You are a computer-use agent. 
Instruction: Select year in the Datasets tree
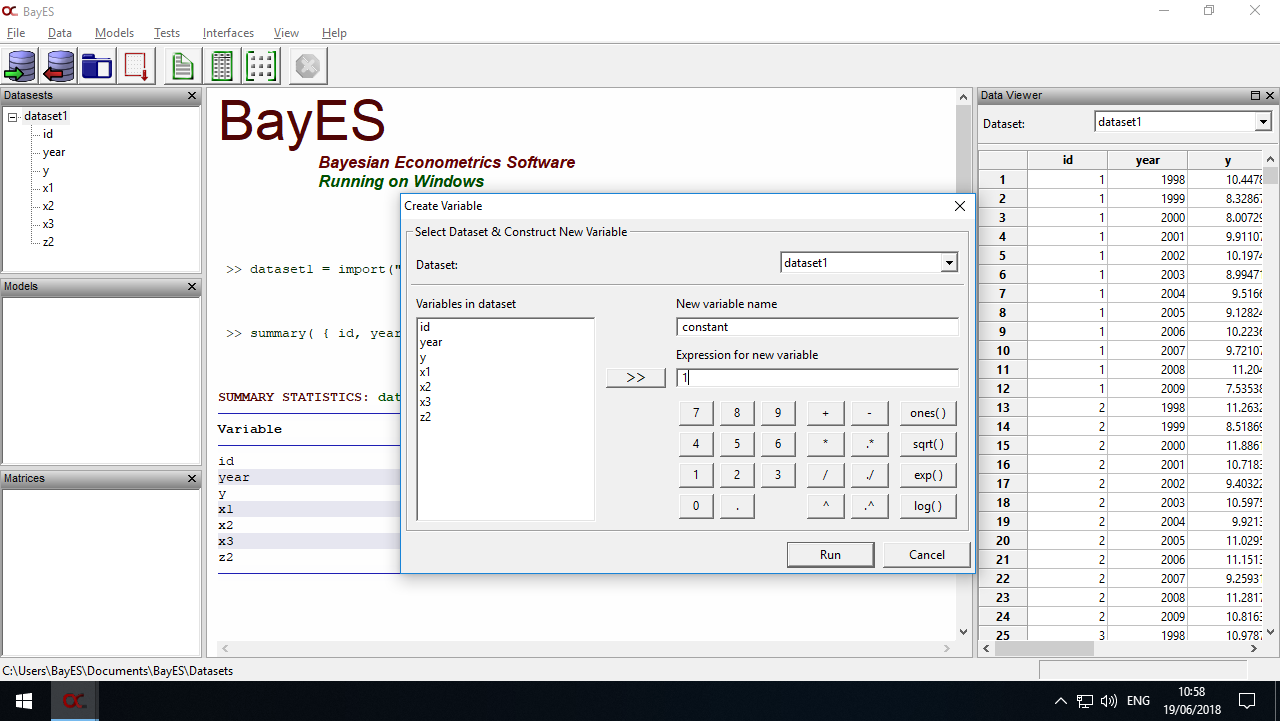click(54, 152)
